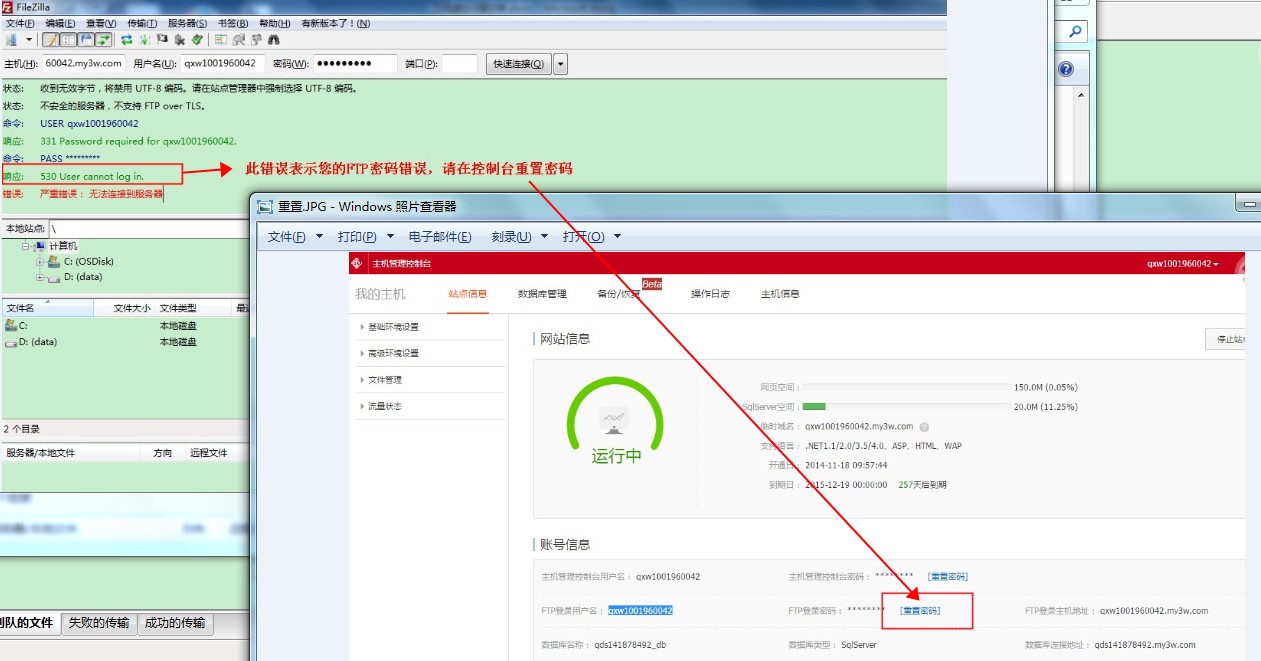Image resolution: width=1261 pixels, height=661 pixels.
Task: Click the 主机(H) host input field
Action: [84, 64]
